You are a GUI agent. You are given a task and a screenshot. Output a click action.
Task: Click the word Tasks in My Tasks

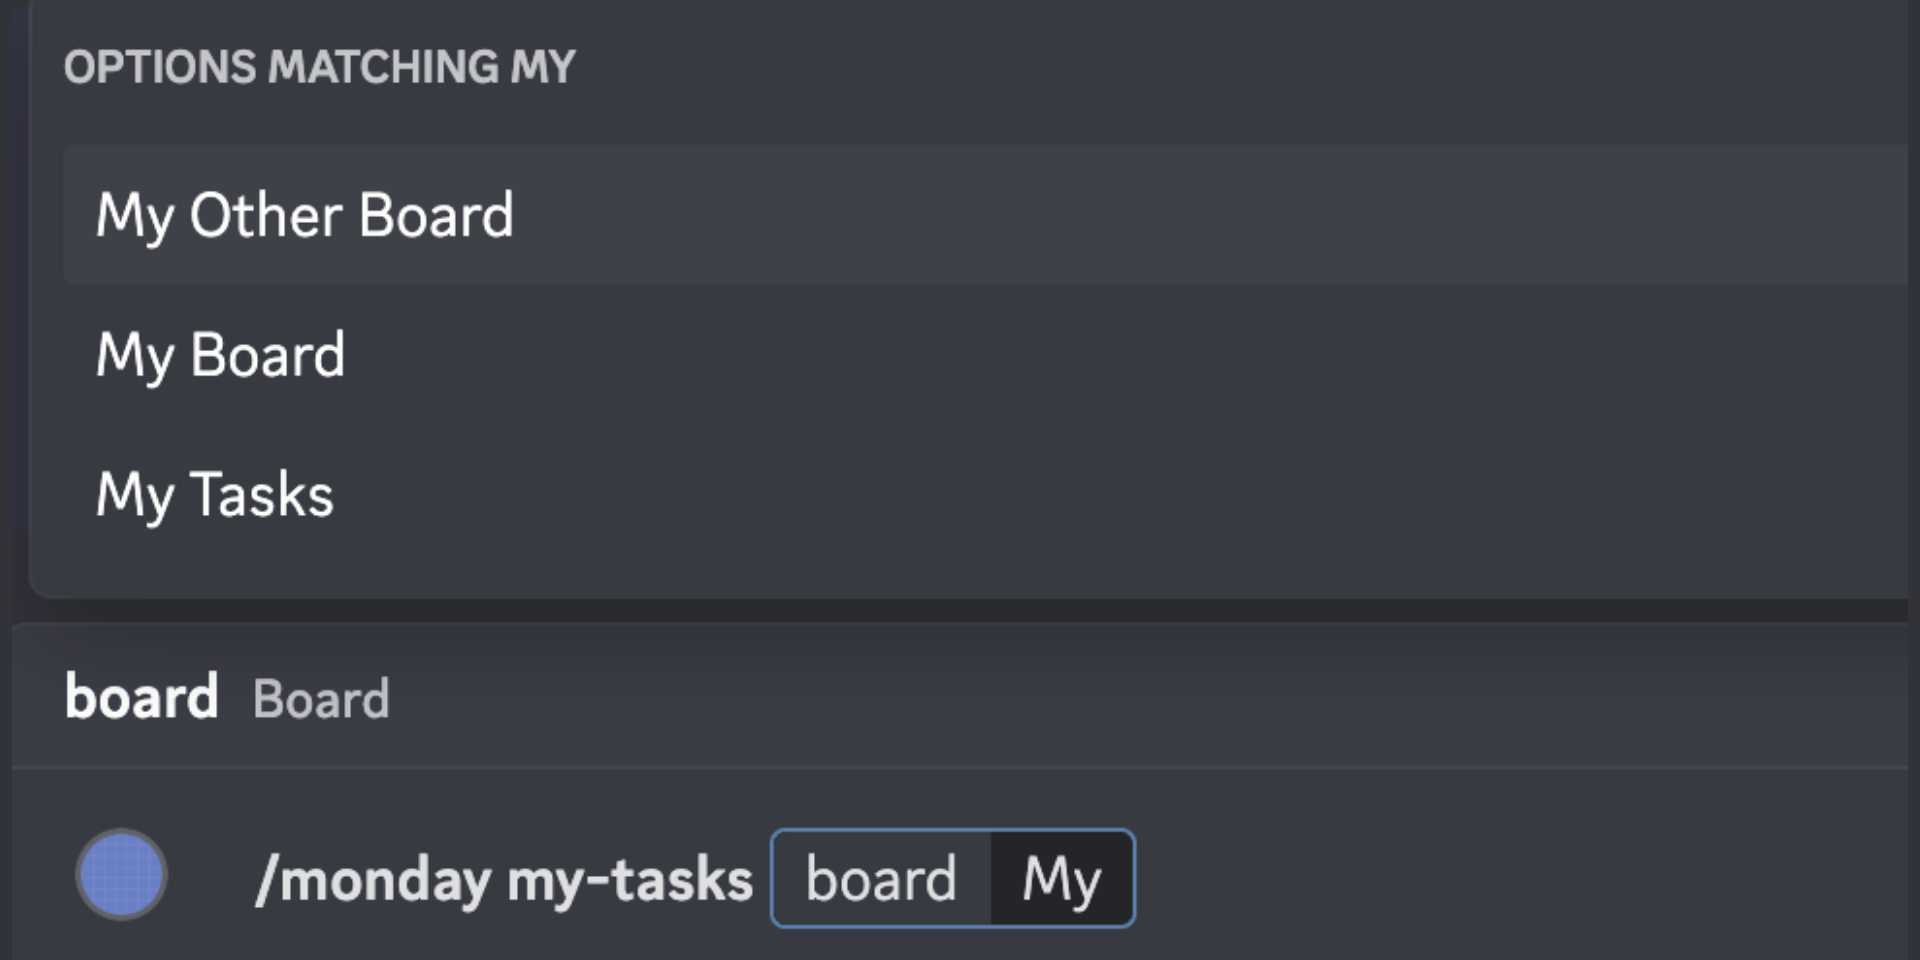(262, 495)
